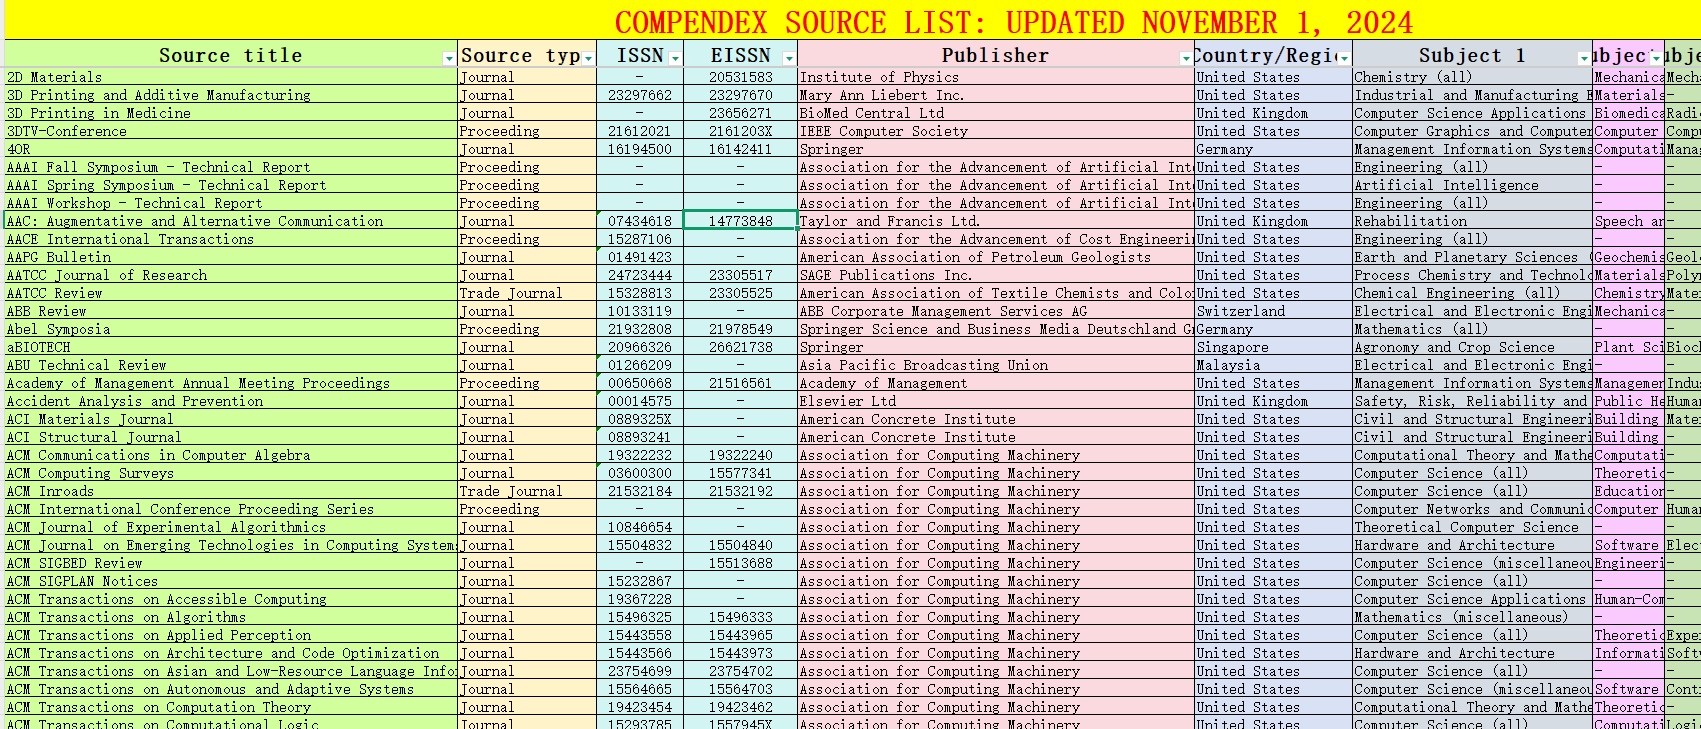The width and height of the screenshot is (1701, 729).
Task: Expand the ISSN column filter dropdown
Action: pyautogui.click(x=675, y=59)
